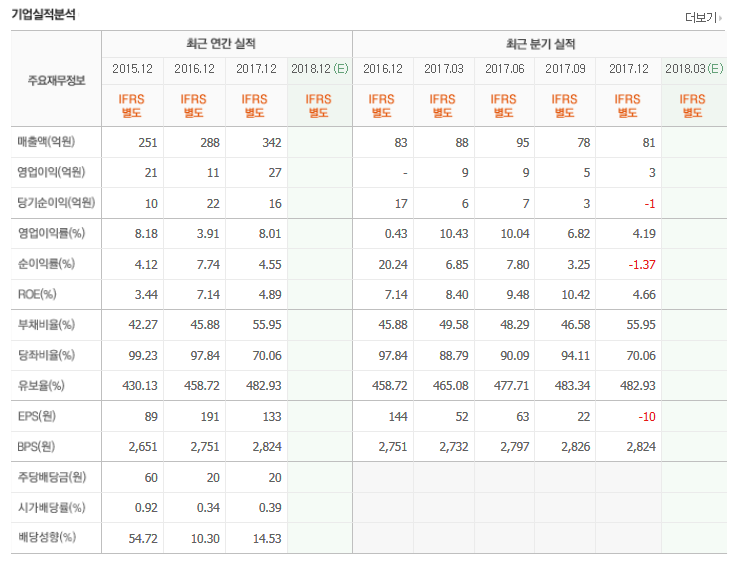Click the red -1.37 net margin value
The height and width of the screenshot is (561, 737).
coord(642,265)
